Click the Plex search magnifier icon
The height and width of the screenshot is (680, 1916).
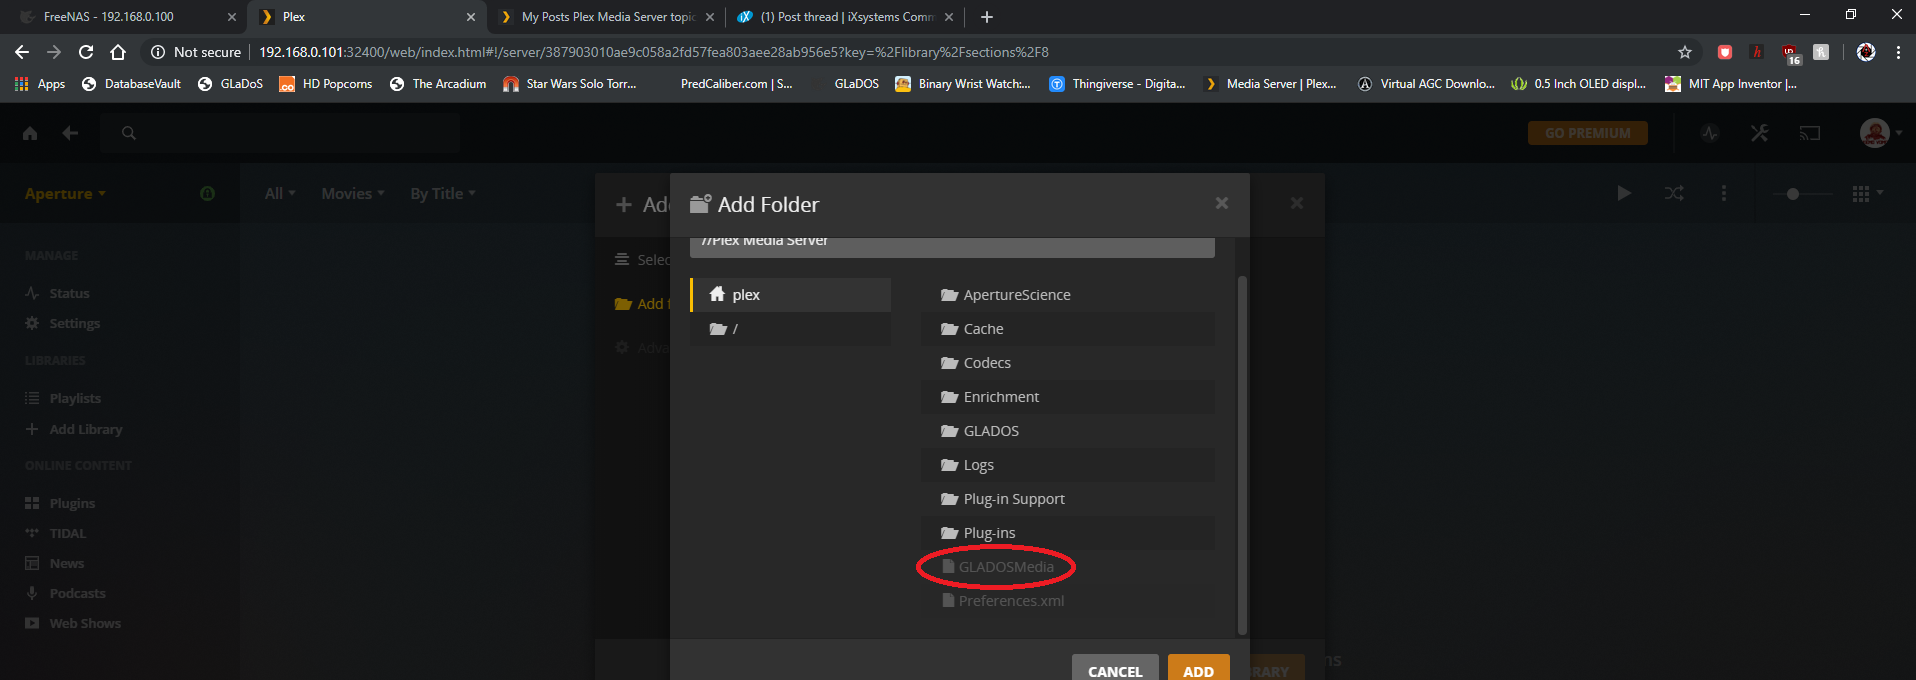[128, 133]
